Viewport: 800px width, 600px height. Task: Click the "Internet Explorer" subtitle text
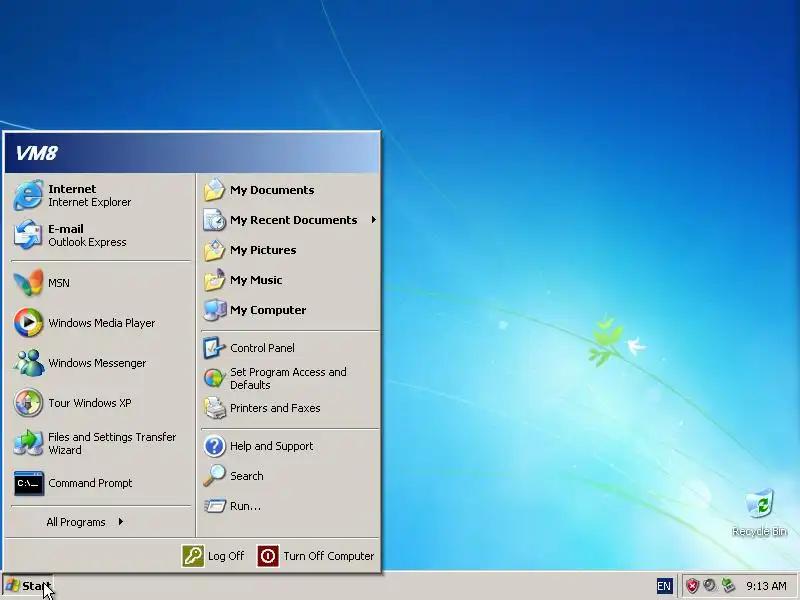[89, 203]
